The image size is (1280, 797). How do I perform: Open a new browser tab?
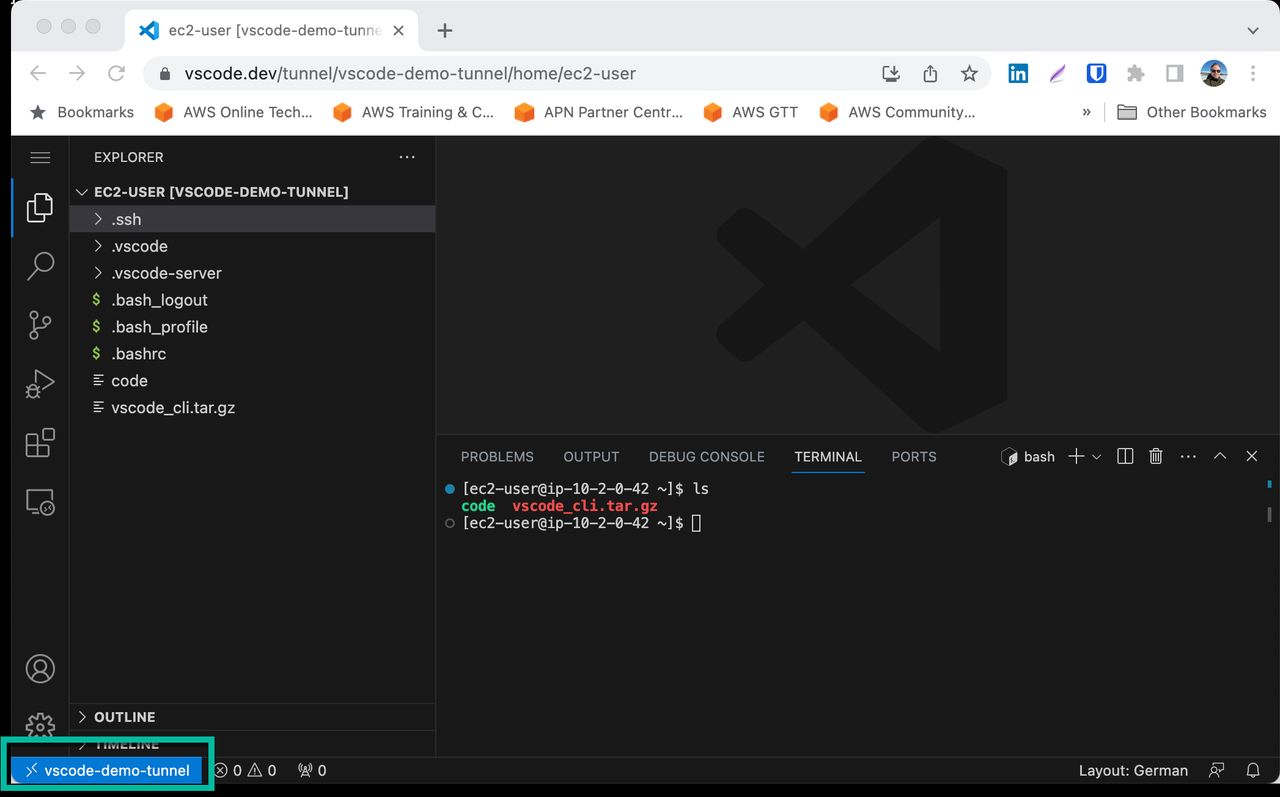pyautogui.click(x=445, y=30)
